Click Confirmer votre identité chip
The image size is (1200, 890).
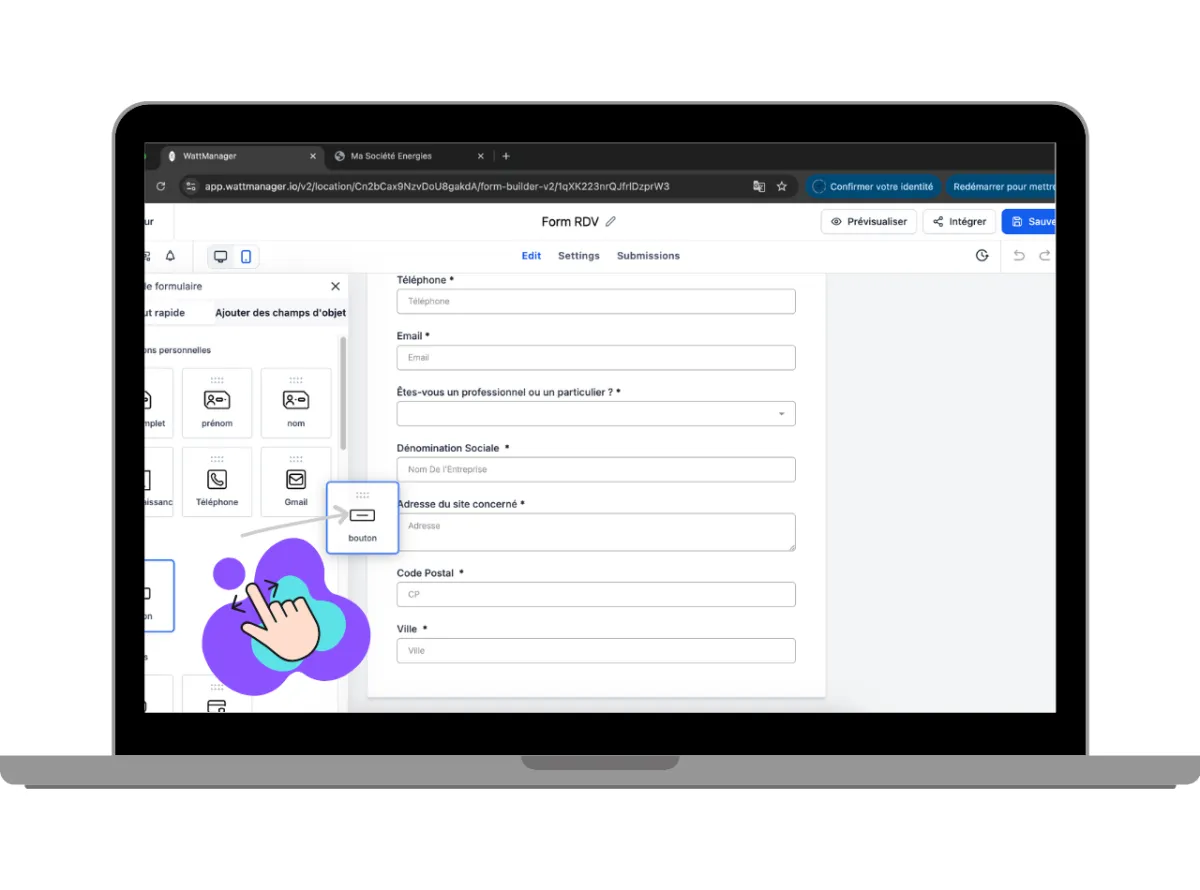872,186
